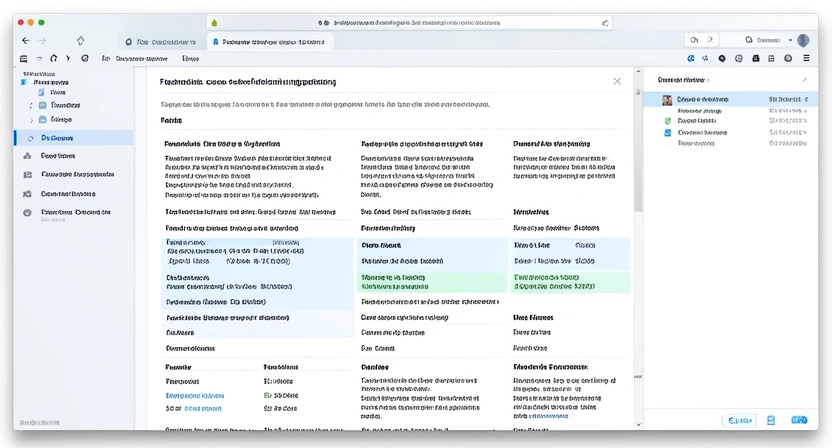
Task: Click the outlined button at right panel bottom
Action: click(740, 420)
